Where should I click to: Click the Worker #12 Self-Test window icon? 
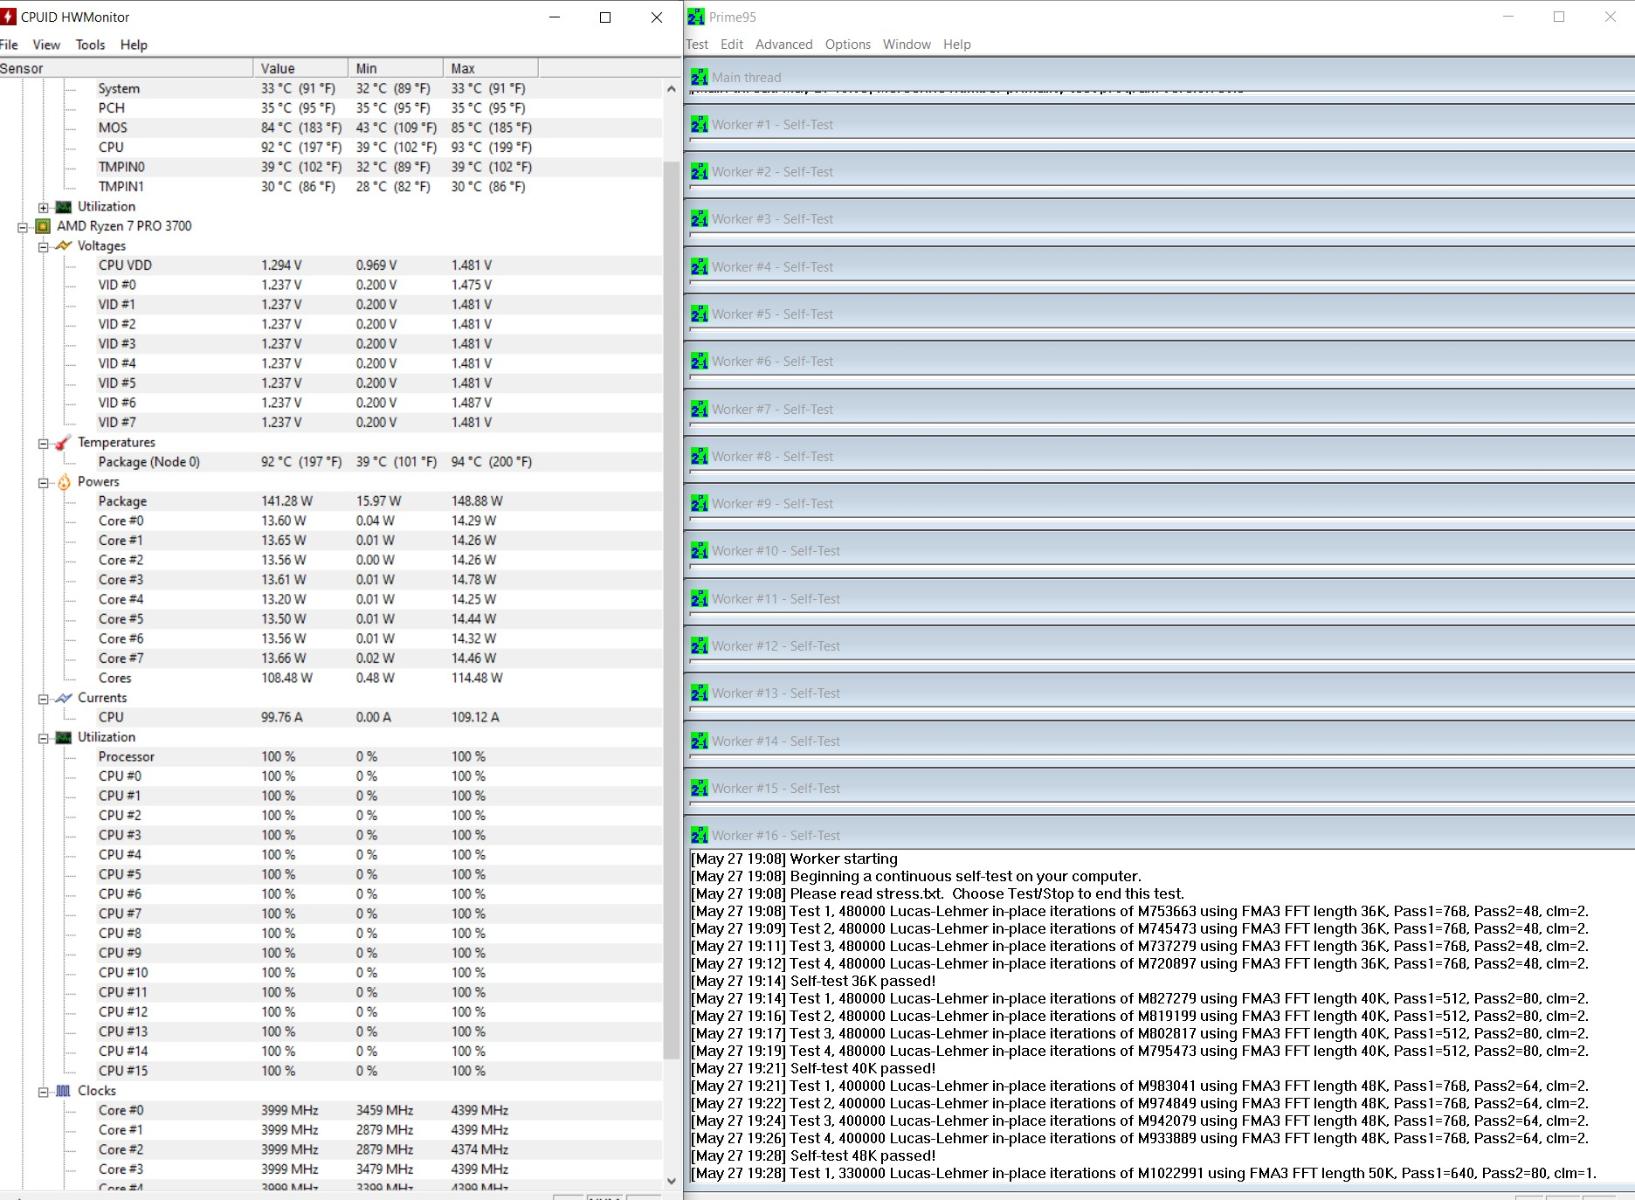[x=699, y=645]
